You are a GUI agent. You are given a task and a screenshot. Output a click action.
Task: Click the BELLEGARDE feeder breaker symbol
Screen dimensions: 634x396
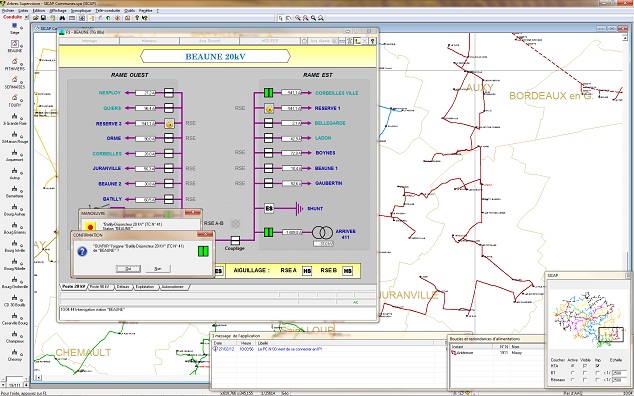(x=268, y=123)
